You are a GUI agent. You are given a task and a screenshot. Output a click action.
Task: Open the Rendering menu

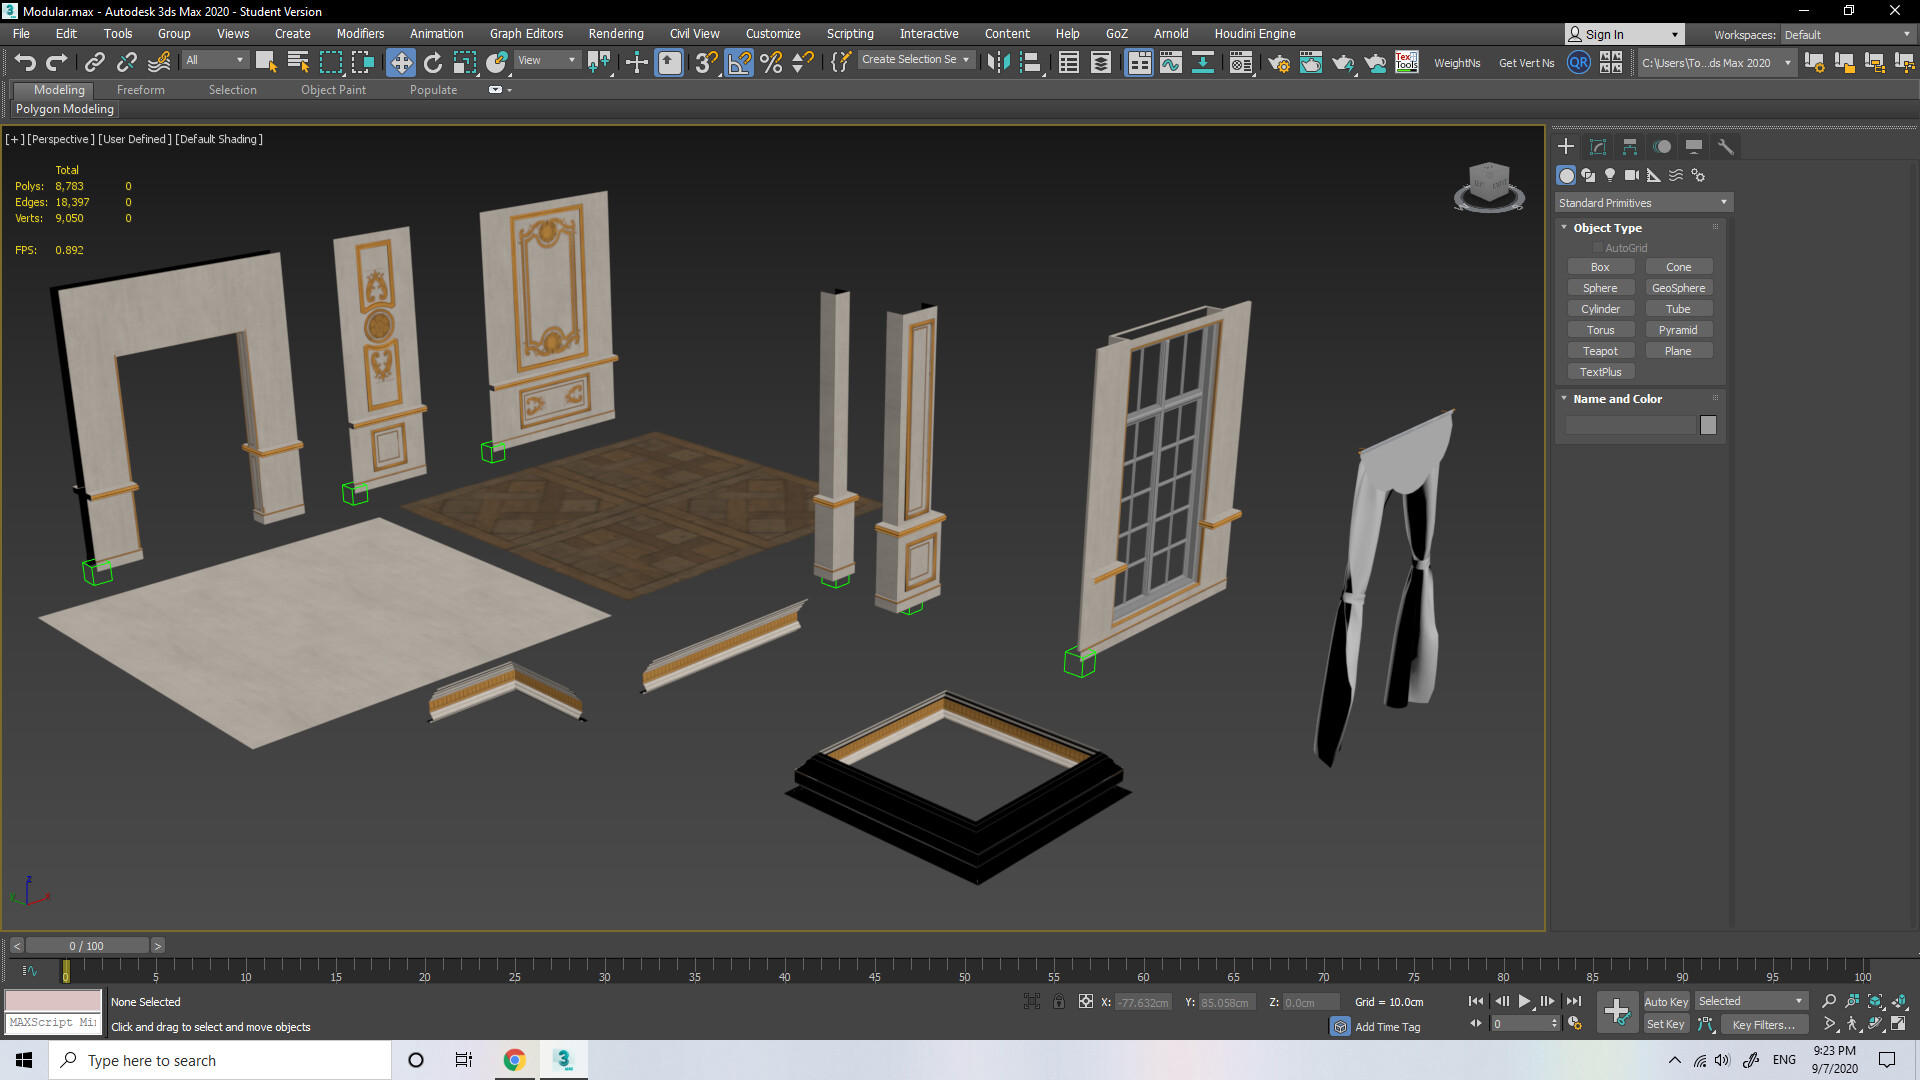click(x=616, y=33)
